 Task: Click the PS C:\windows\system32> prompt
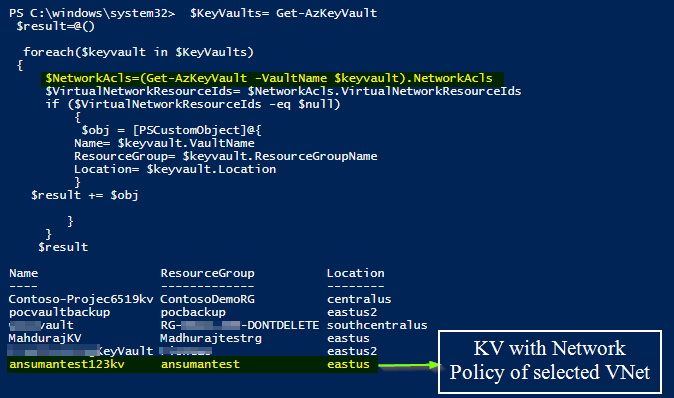tap(92, 13)
